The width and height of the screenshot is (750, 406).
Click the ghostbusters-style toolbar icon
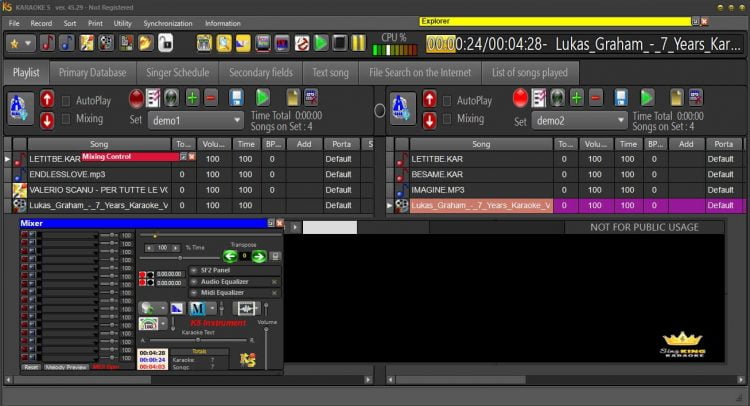click(x=301, y=43)
